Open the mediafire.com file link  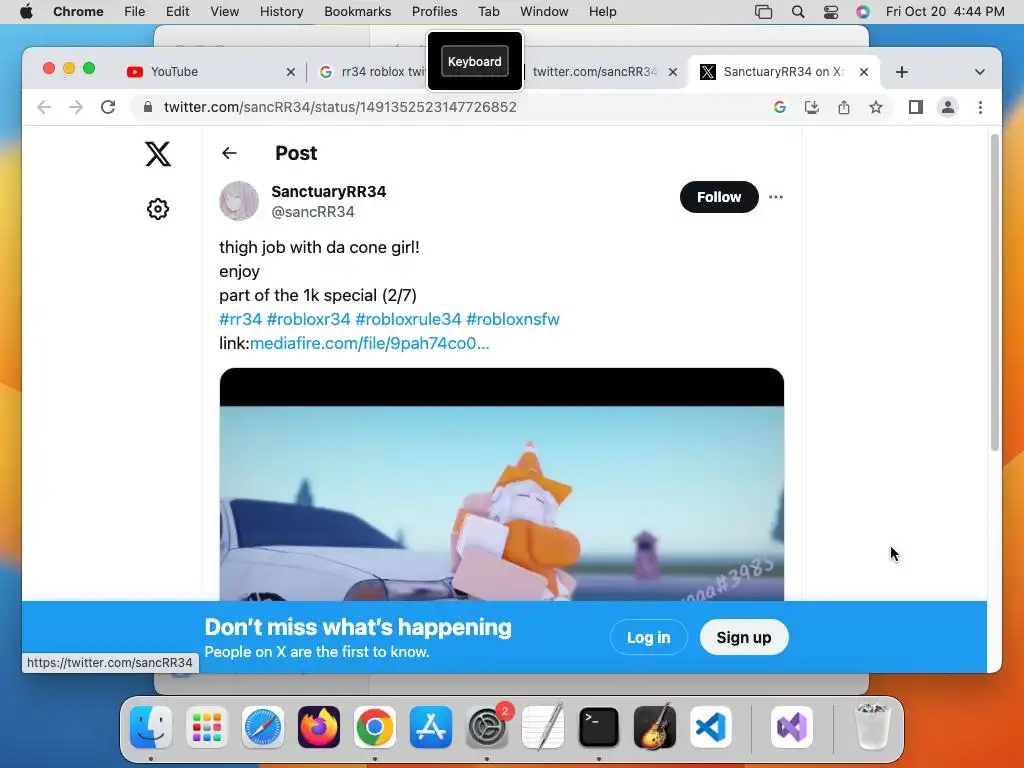(x=370, y=344)
